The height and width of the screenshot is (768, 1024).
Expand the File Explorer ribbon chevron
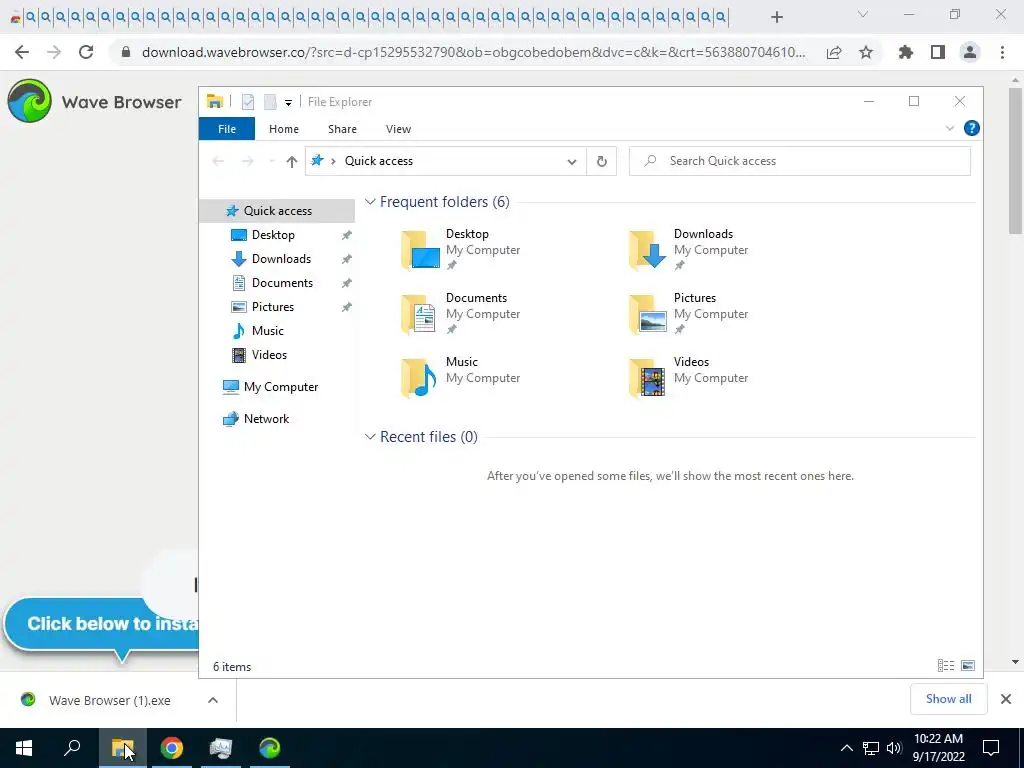(x=950, y=129)
